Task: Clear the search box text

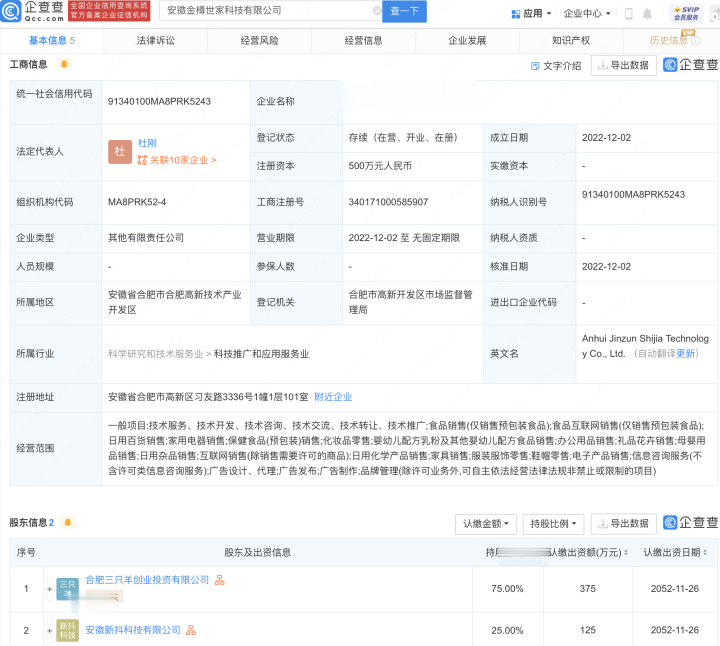Action: (377, 11)
